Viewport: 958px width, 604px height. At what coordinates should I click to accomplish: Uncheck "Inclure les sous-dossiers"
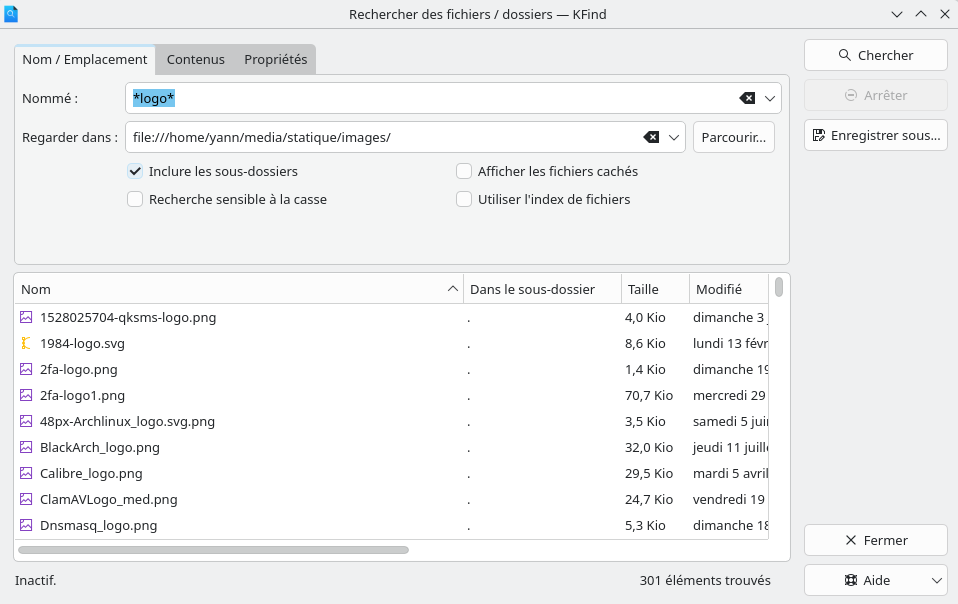point(135,171)
